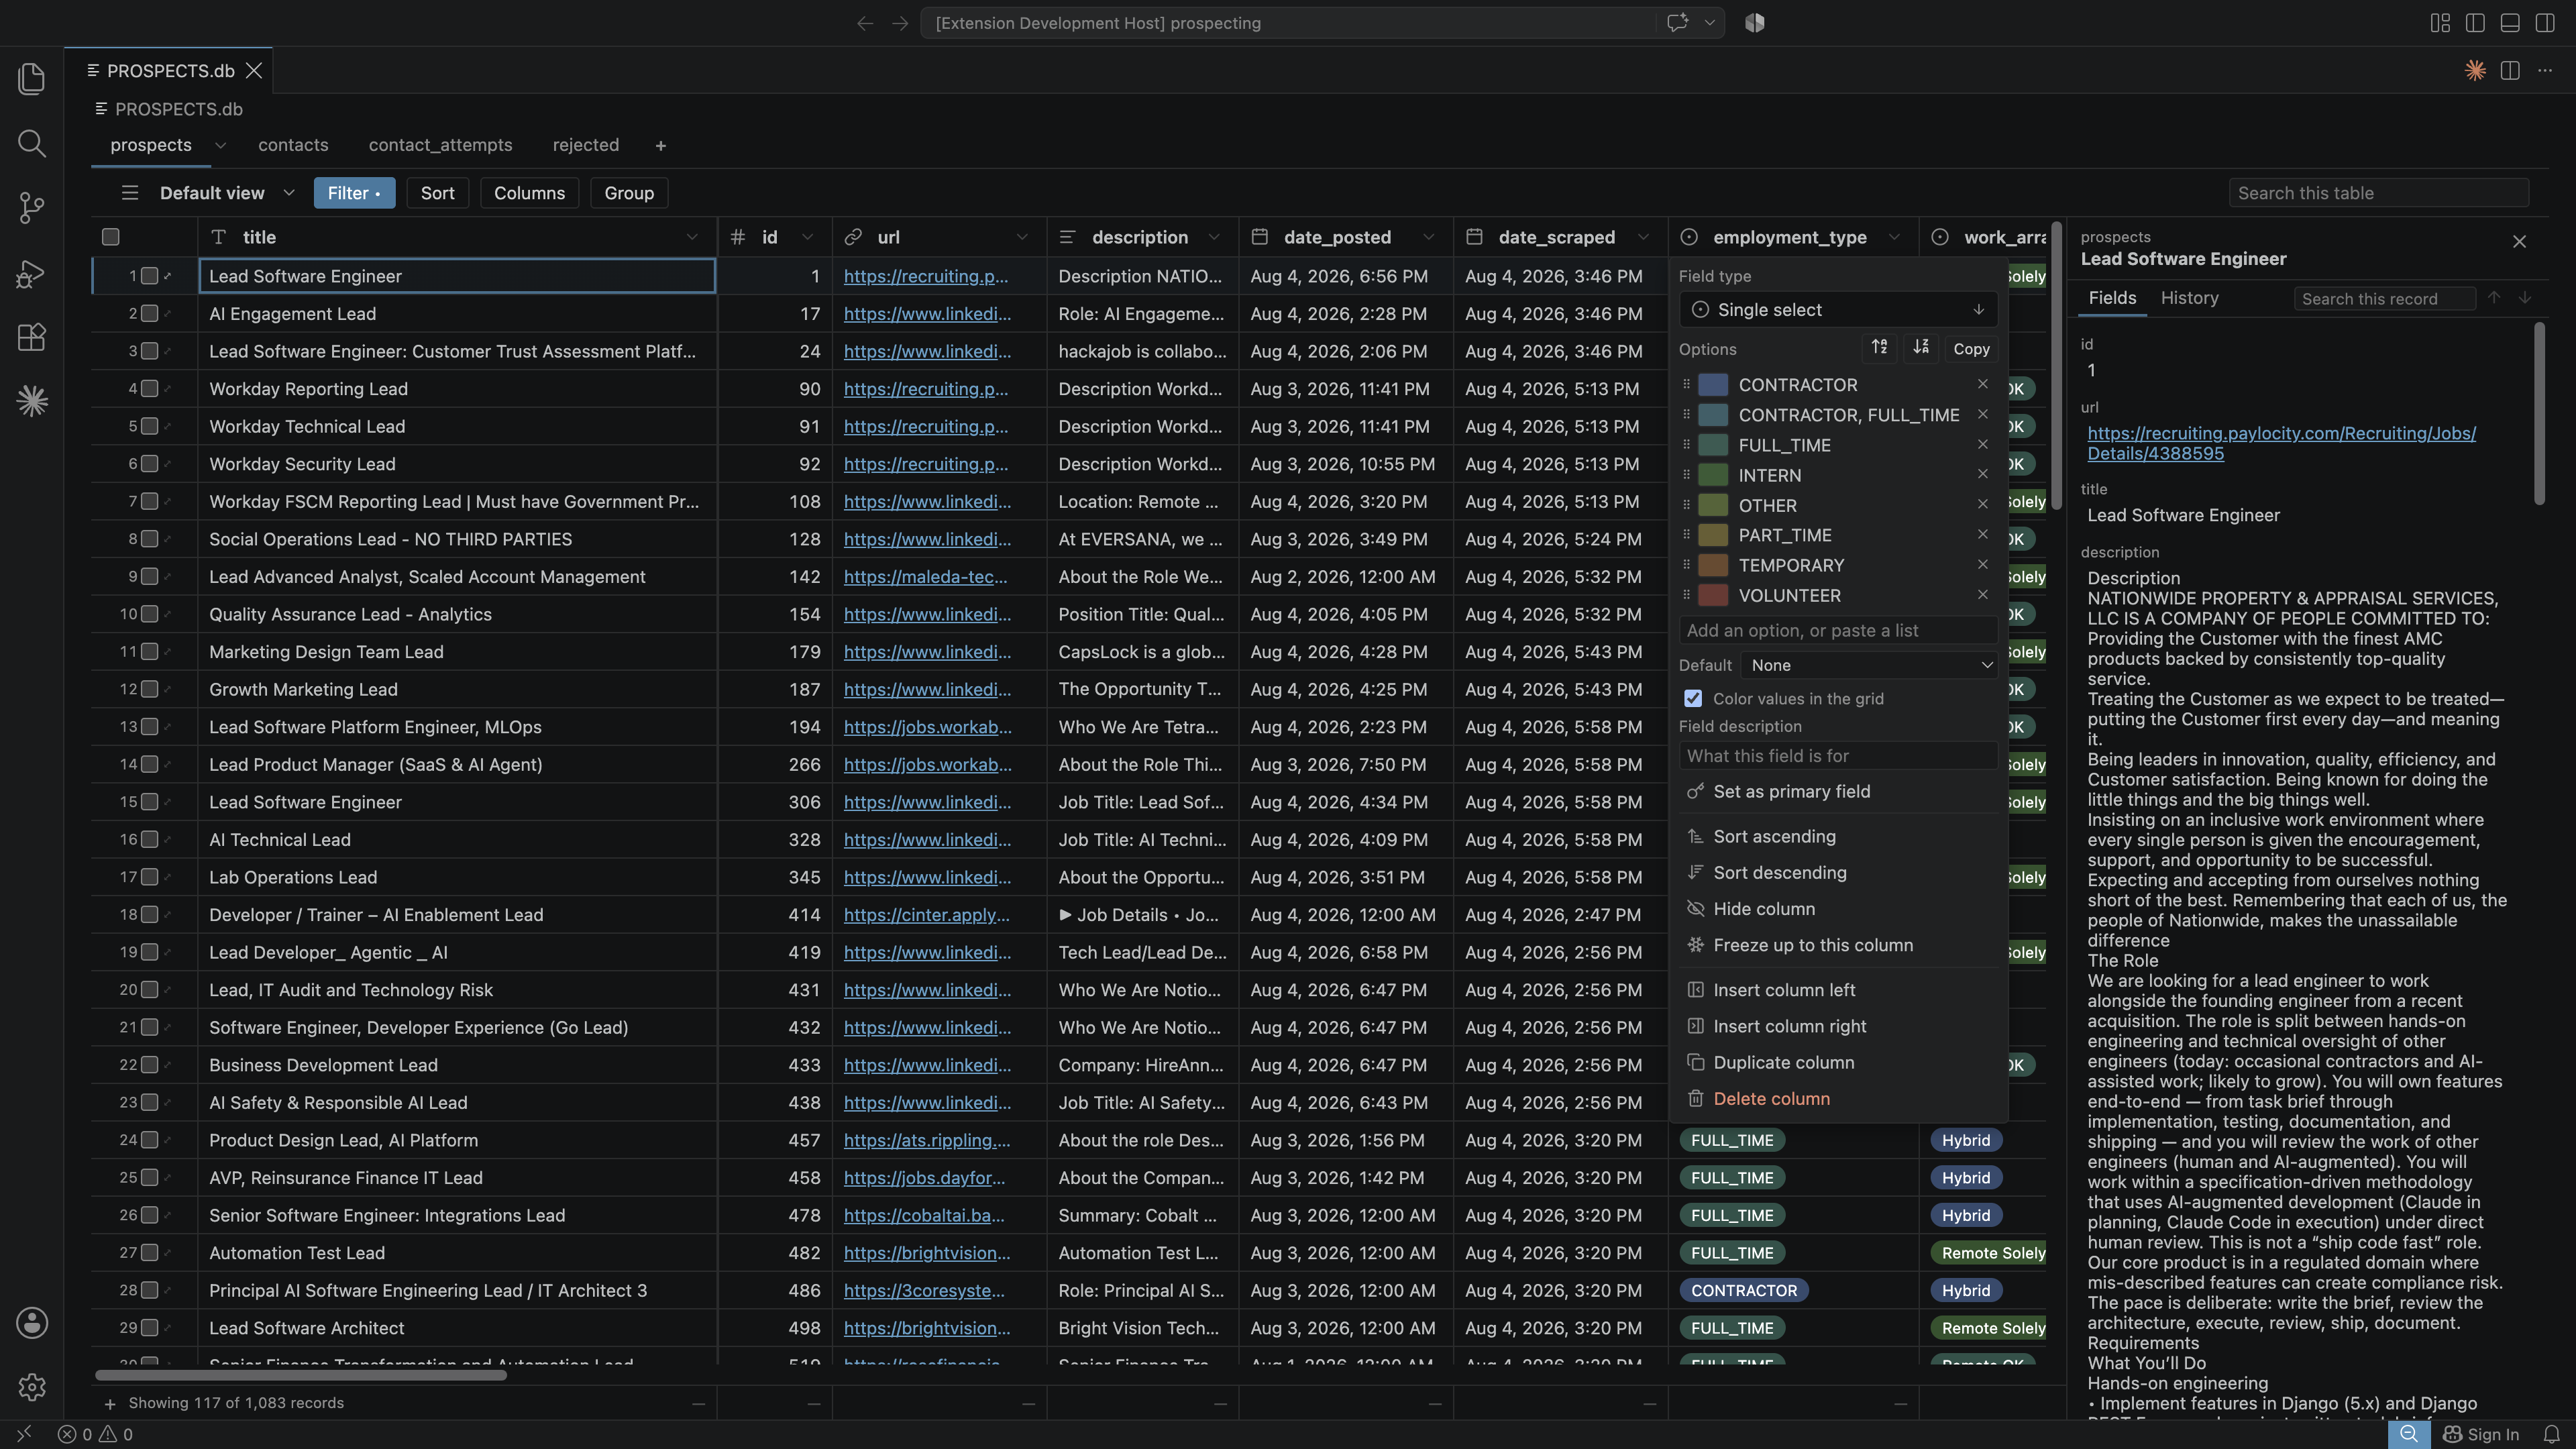Open Run and Debug in the activity bar
The height and width of the screenshot is (1449, 2576).
(32, 273)
